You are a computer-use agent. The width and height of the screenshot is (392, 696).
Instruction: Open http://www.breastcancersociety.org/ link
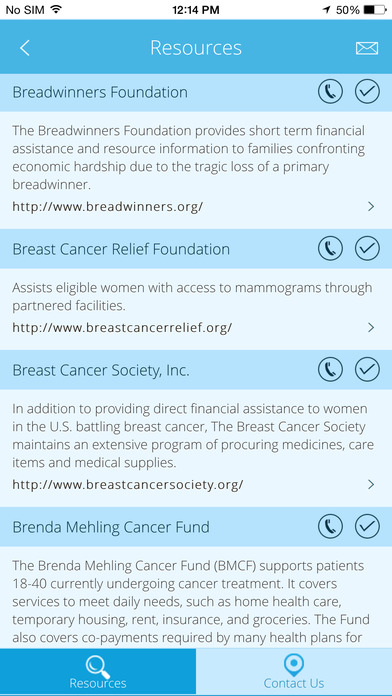[128, 484]
